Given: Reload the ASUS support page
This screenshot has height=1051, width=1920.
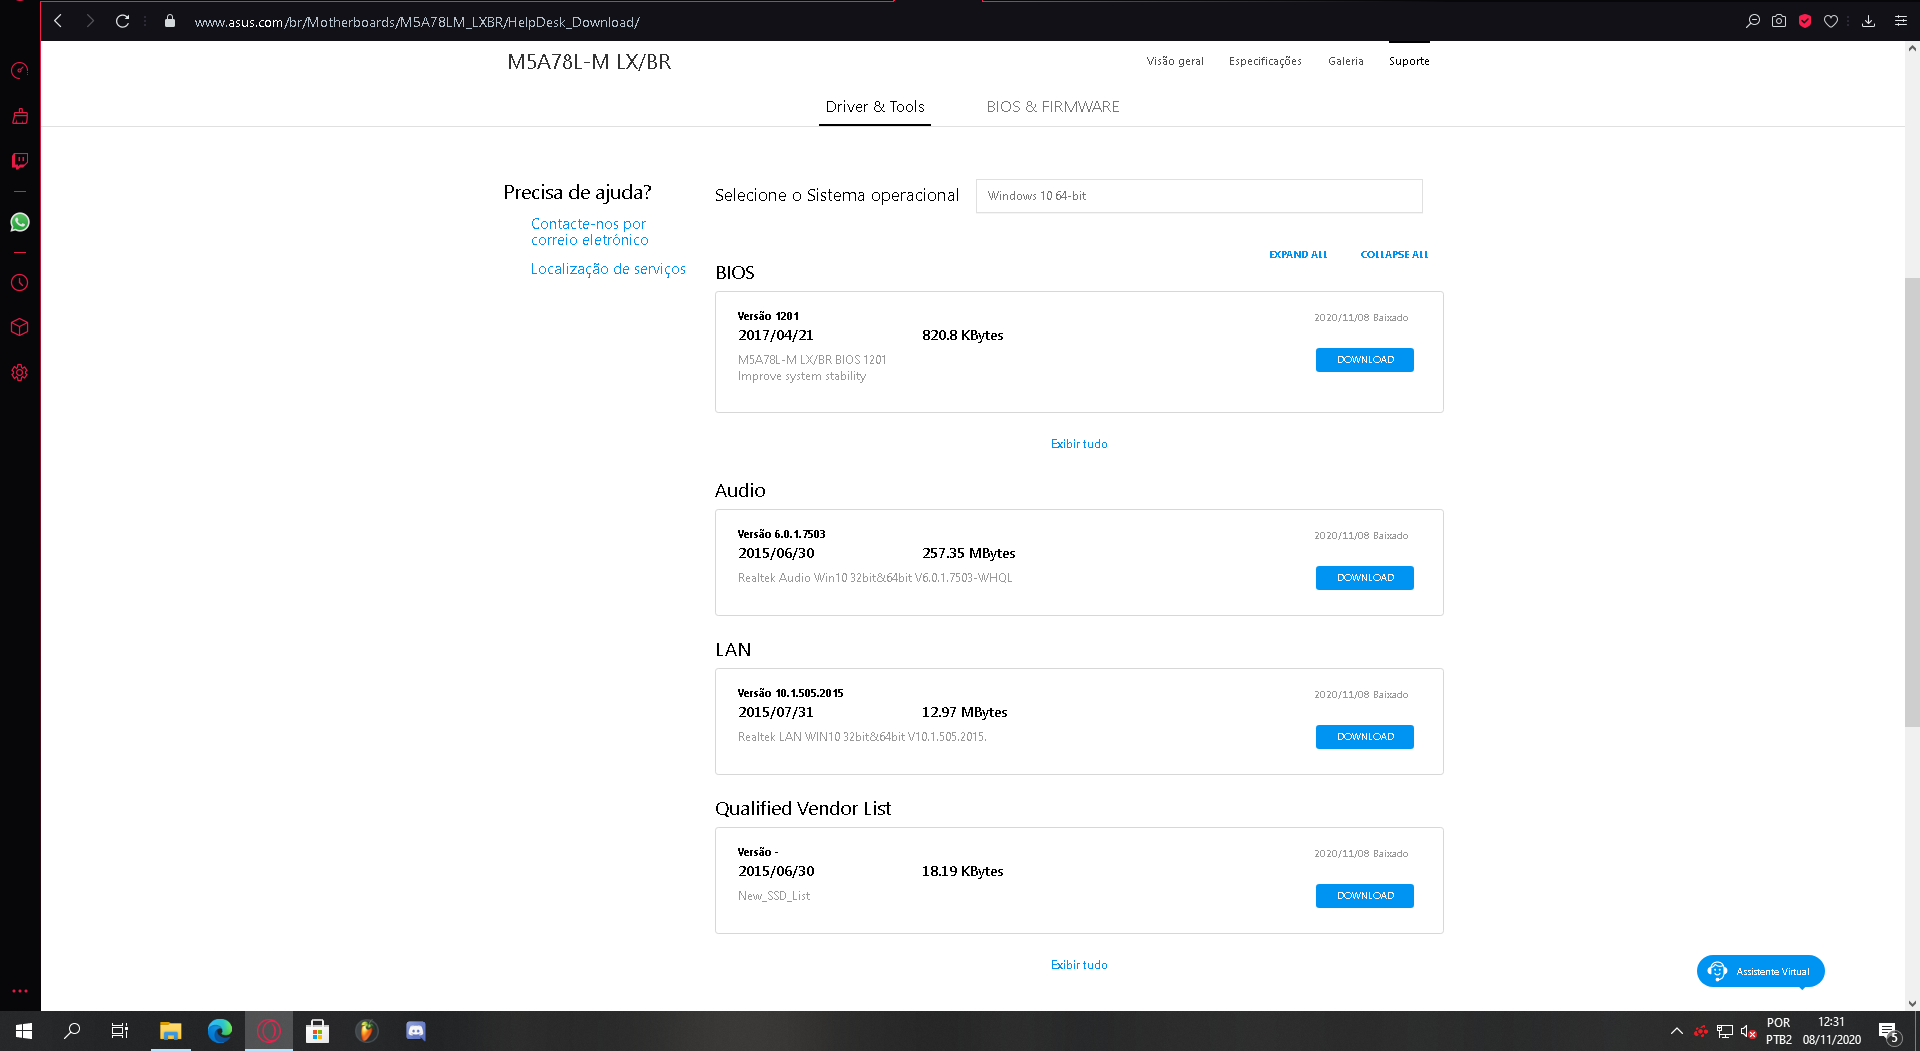Looking at the screenshot, I should [x=122, y=21].
